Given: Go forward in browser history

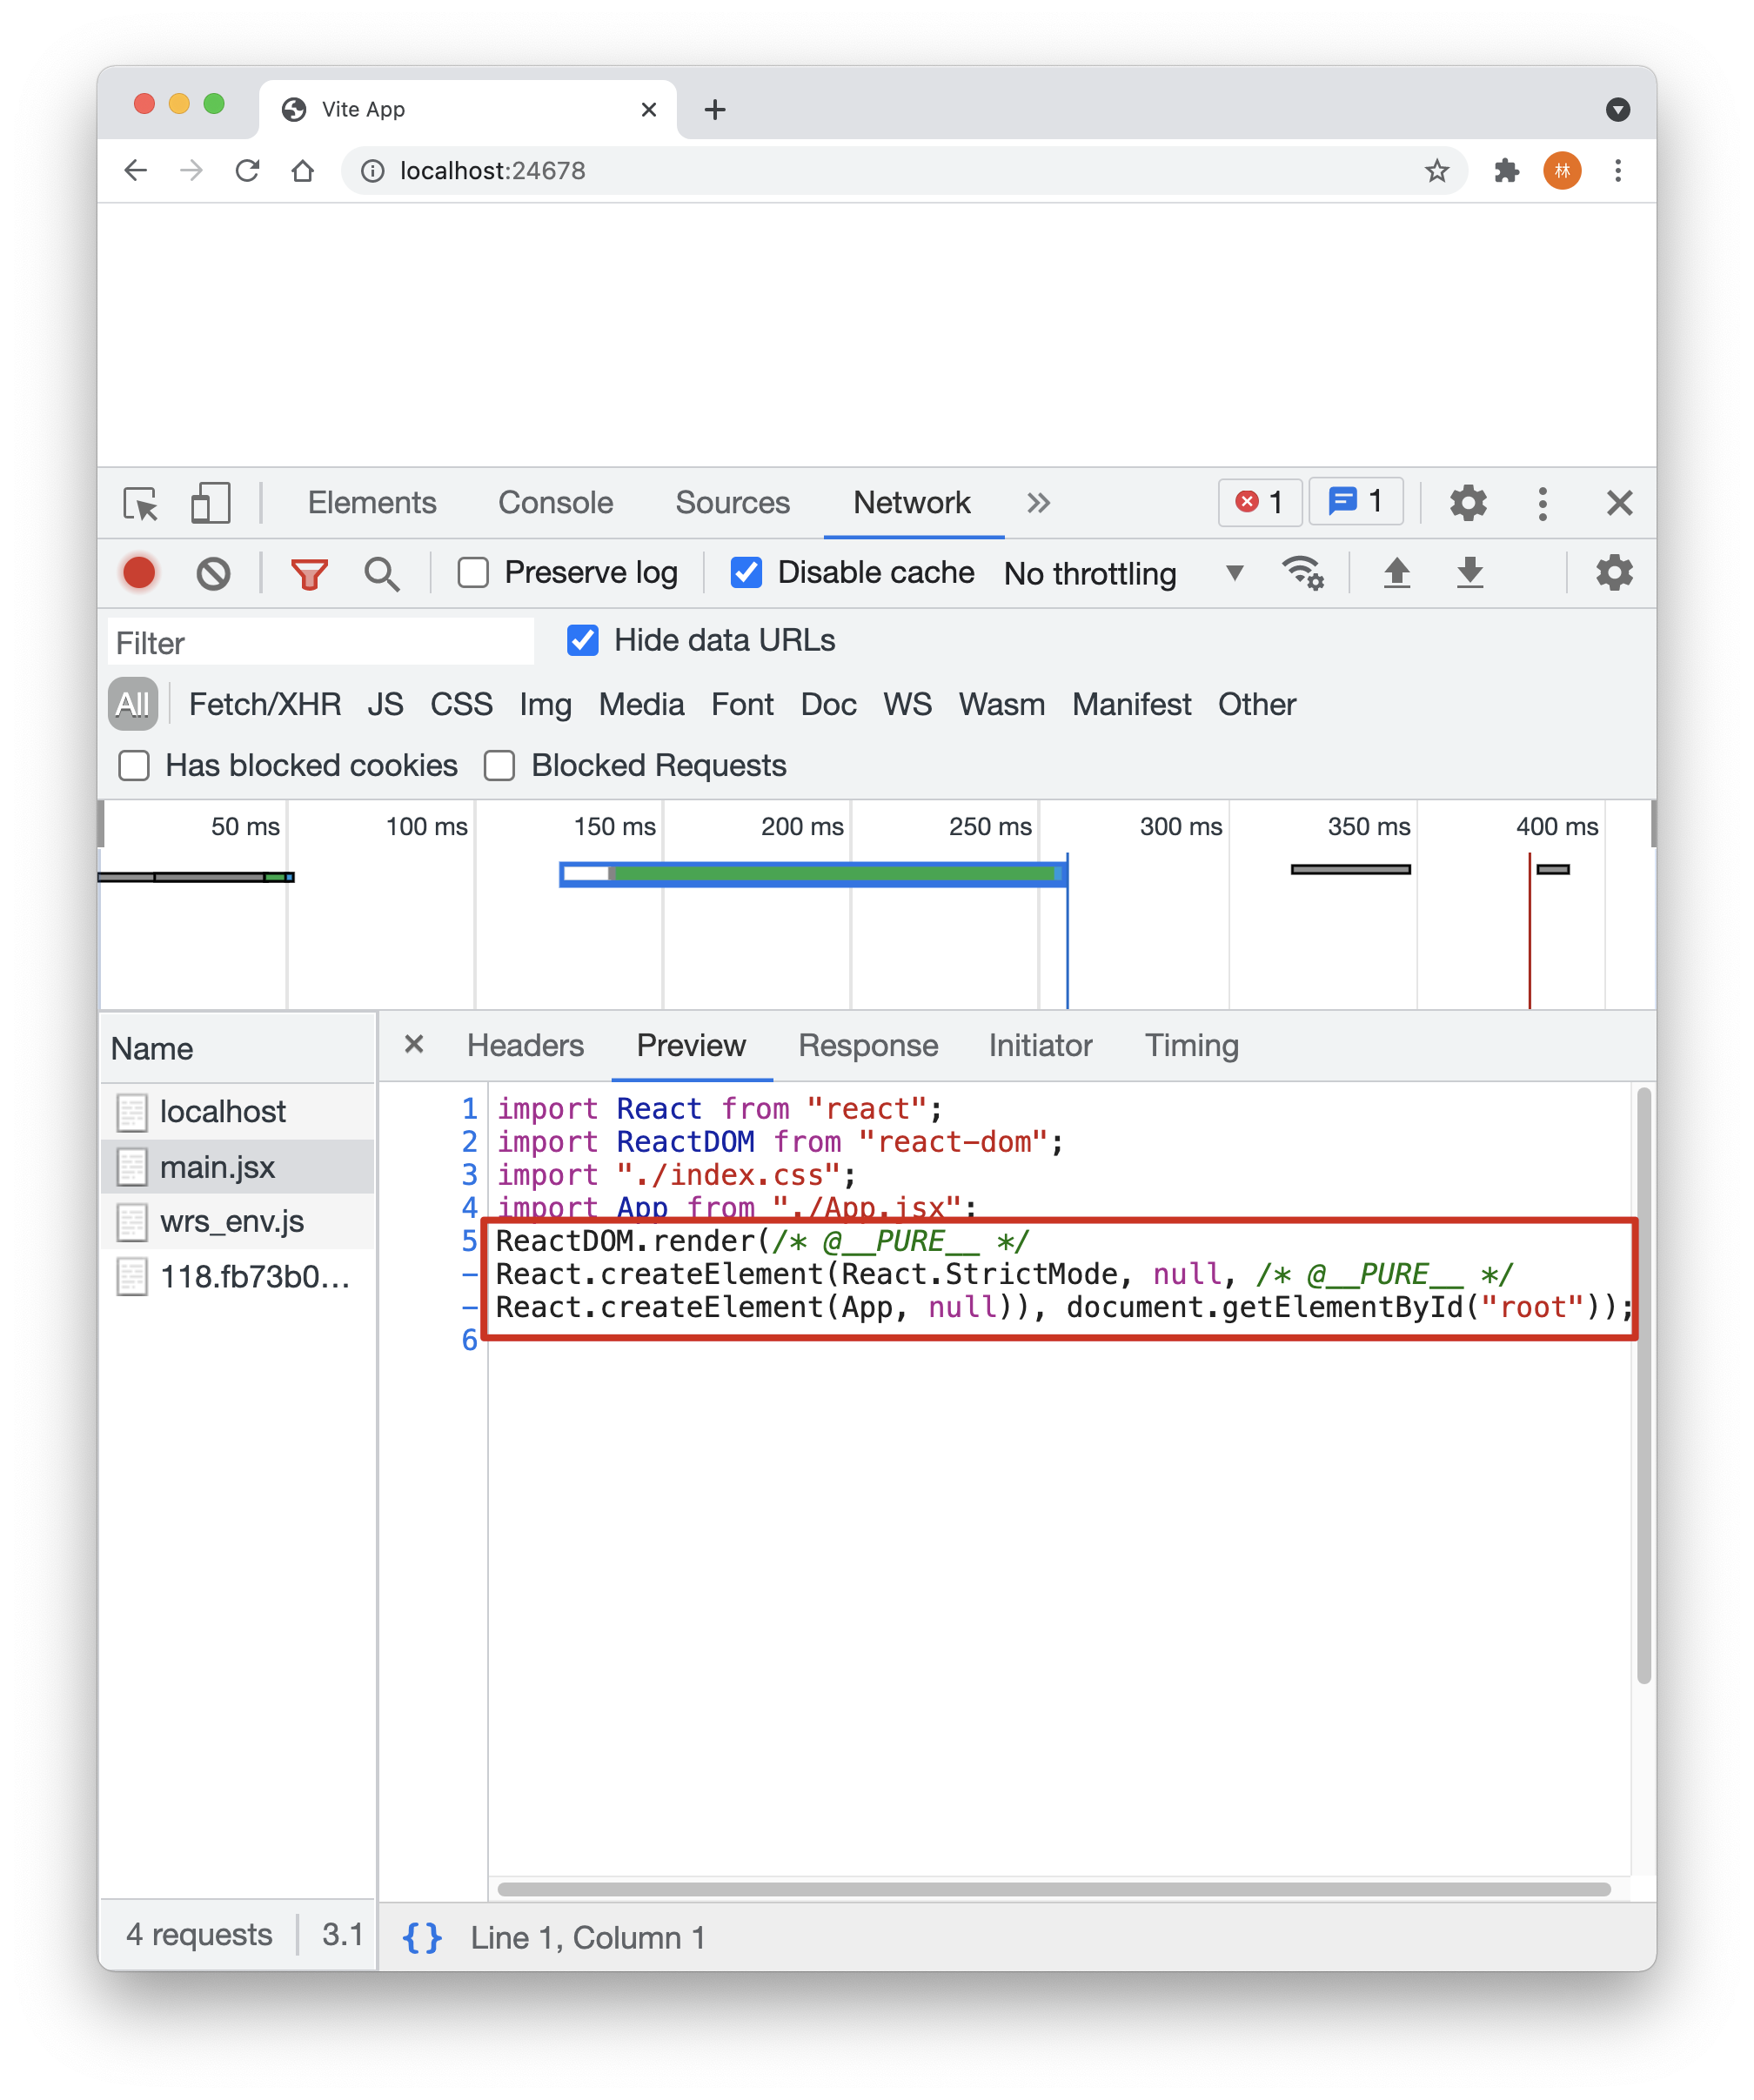Looking at the screenshot, I should pos(191,170).
